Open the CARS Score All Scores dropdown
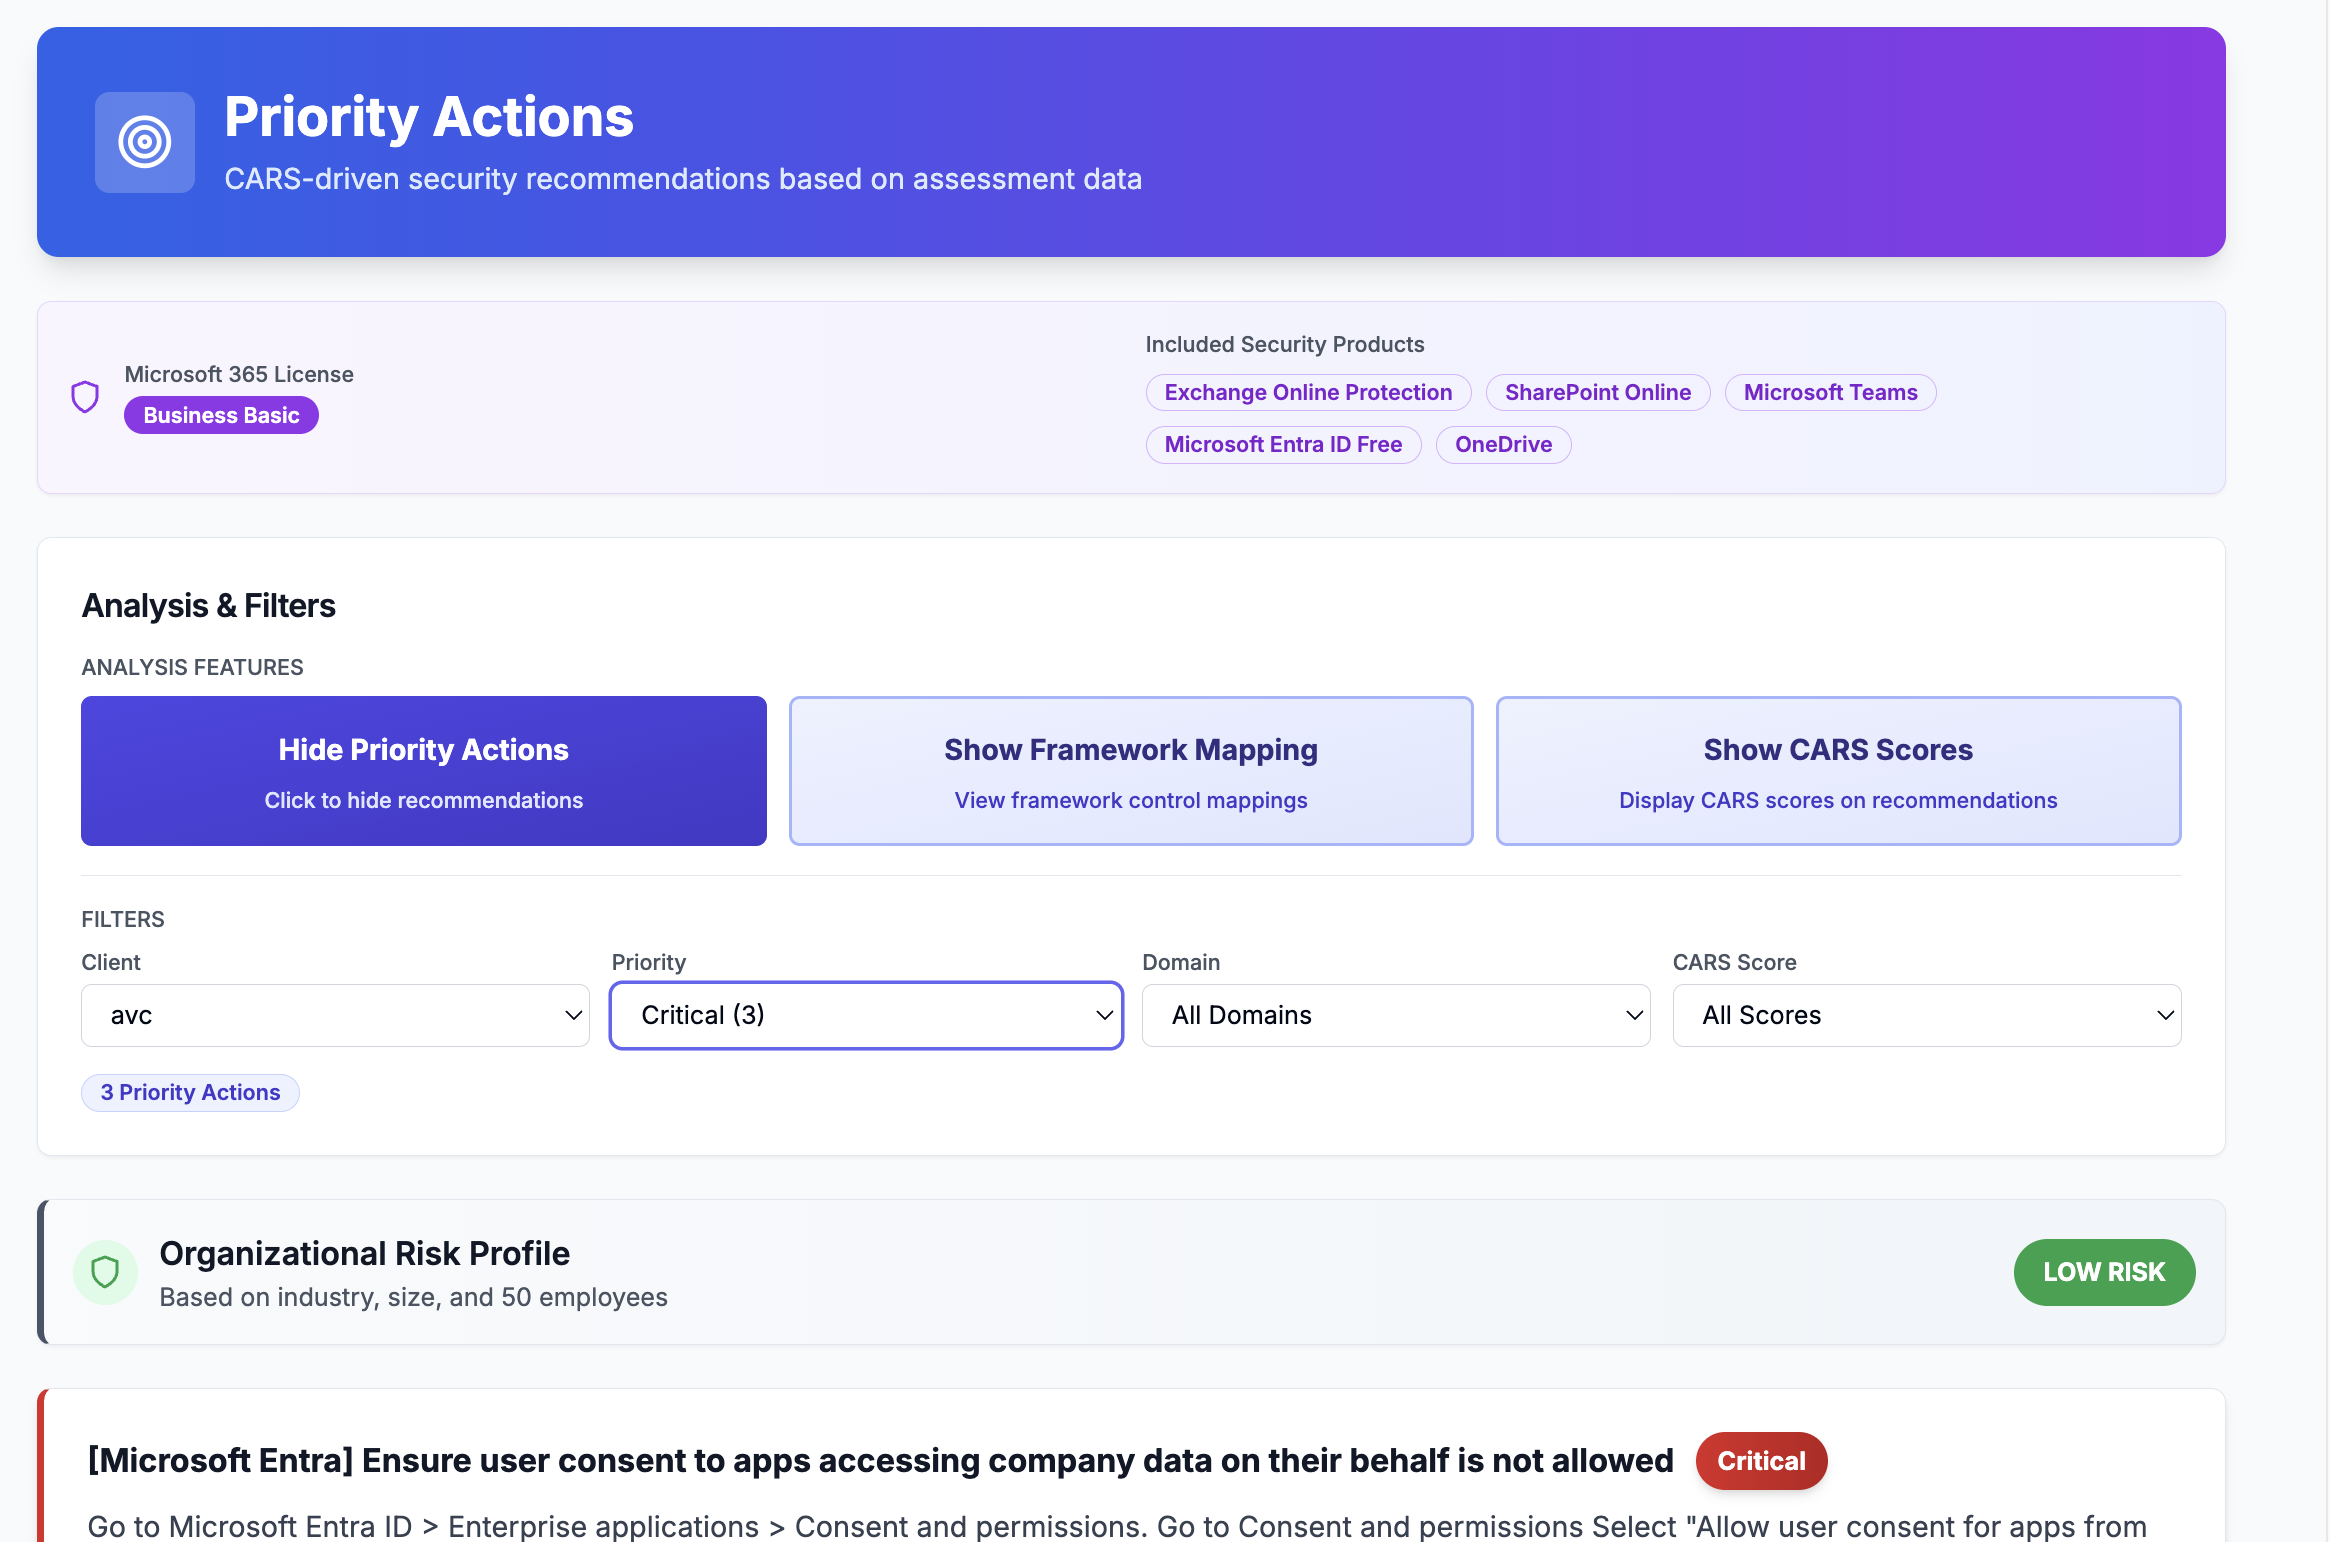 click(x=1926, y=1015)
